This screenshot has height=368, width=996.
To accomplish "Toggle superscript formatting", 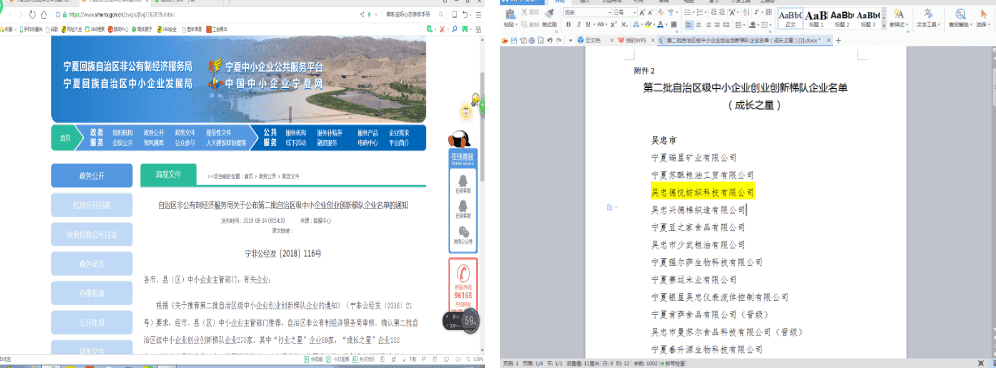I will point(613,24).
